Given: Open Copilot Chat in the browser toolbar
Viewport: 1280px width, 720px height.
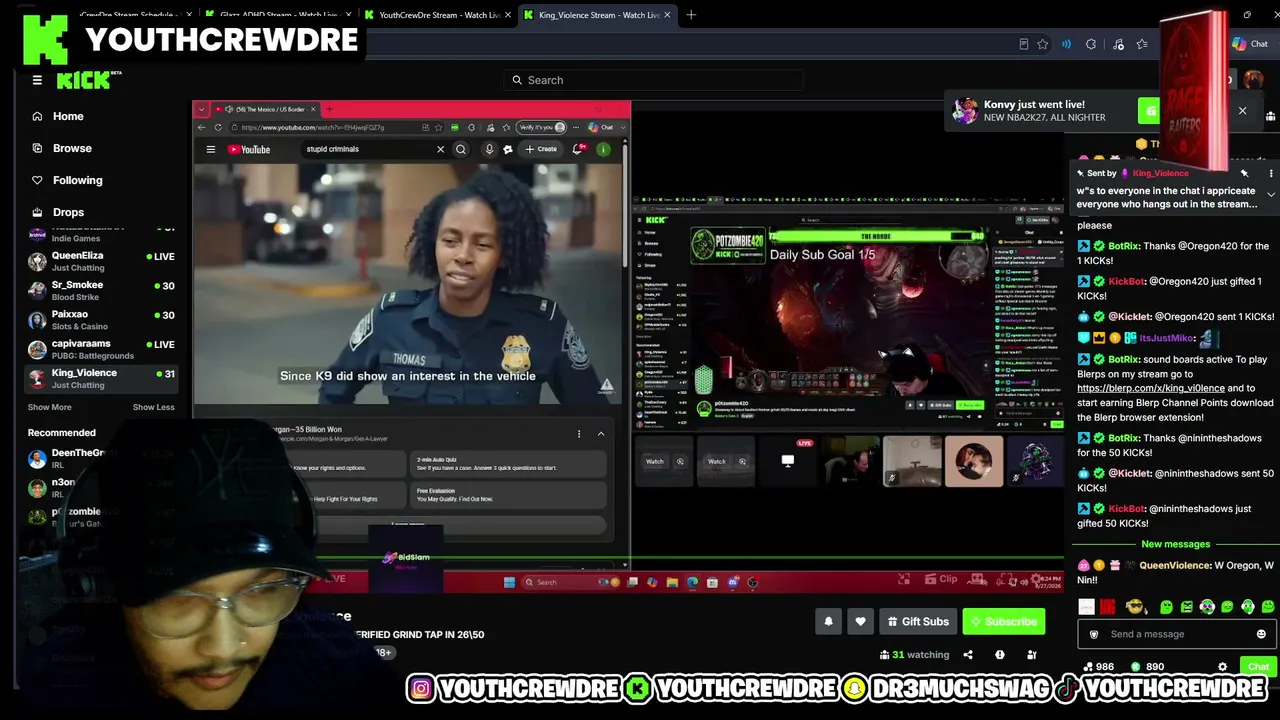Looking at the screenshot, I should click(1251, 44).
